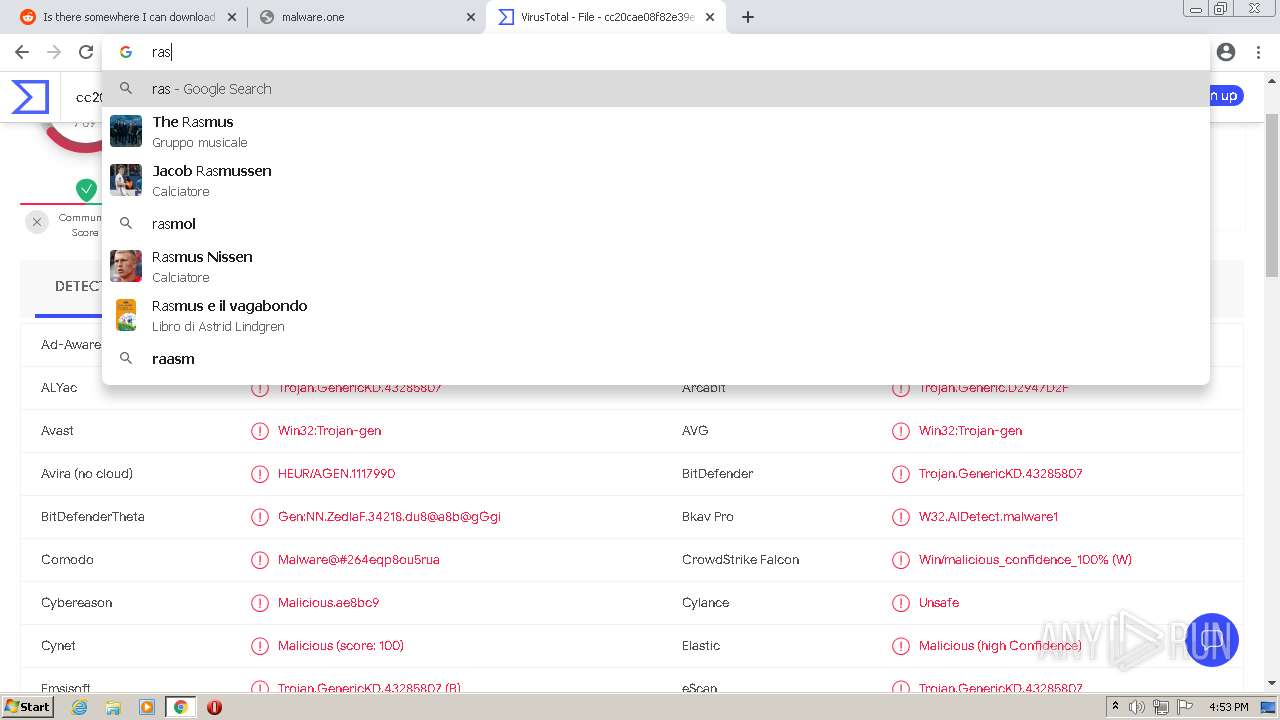Choose 'Rasmus Nissen' suggestion
Image resolution: width=1280 pixels, height=720 pixels.
pos(655,266)
